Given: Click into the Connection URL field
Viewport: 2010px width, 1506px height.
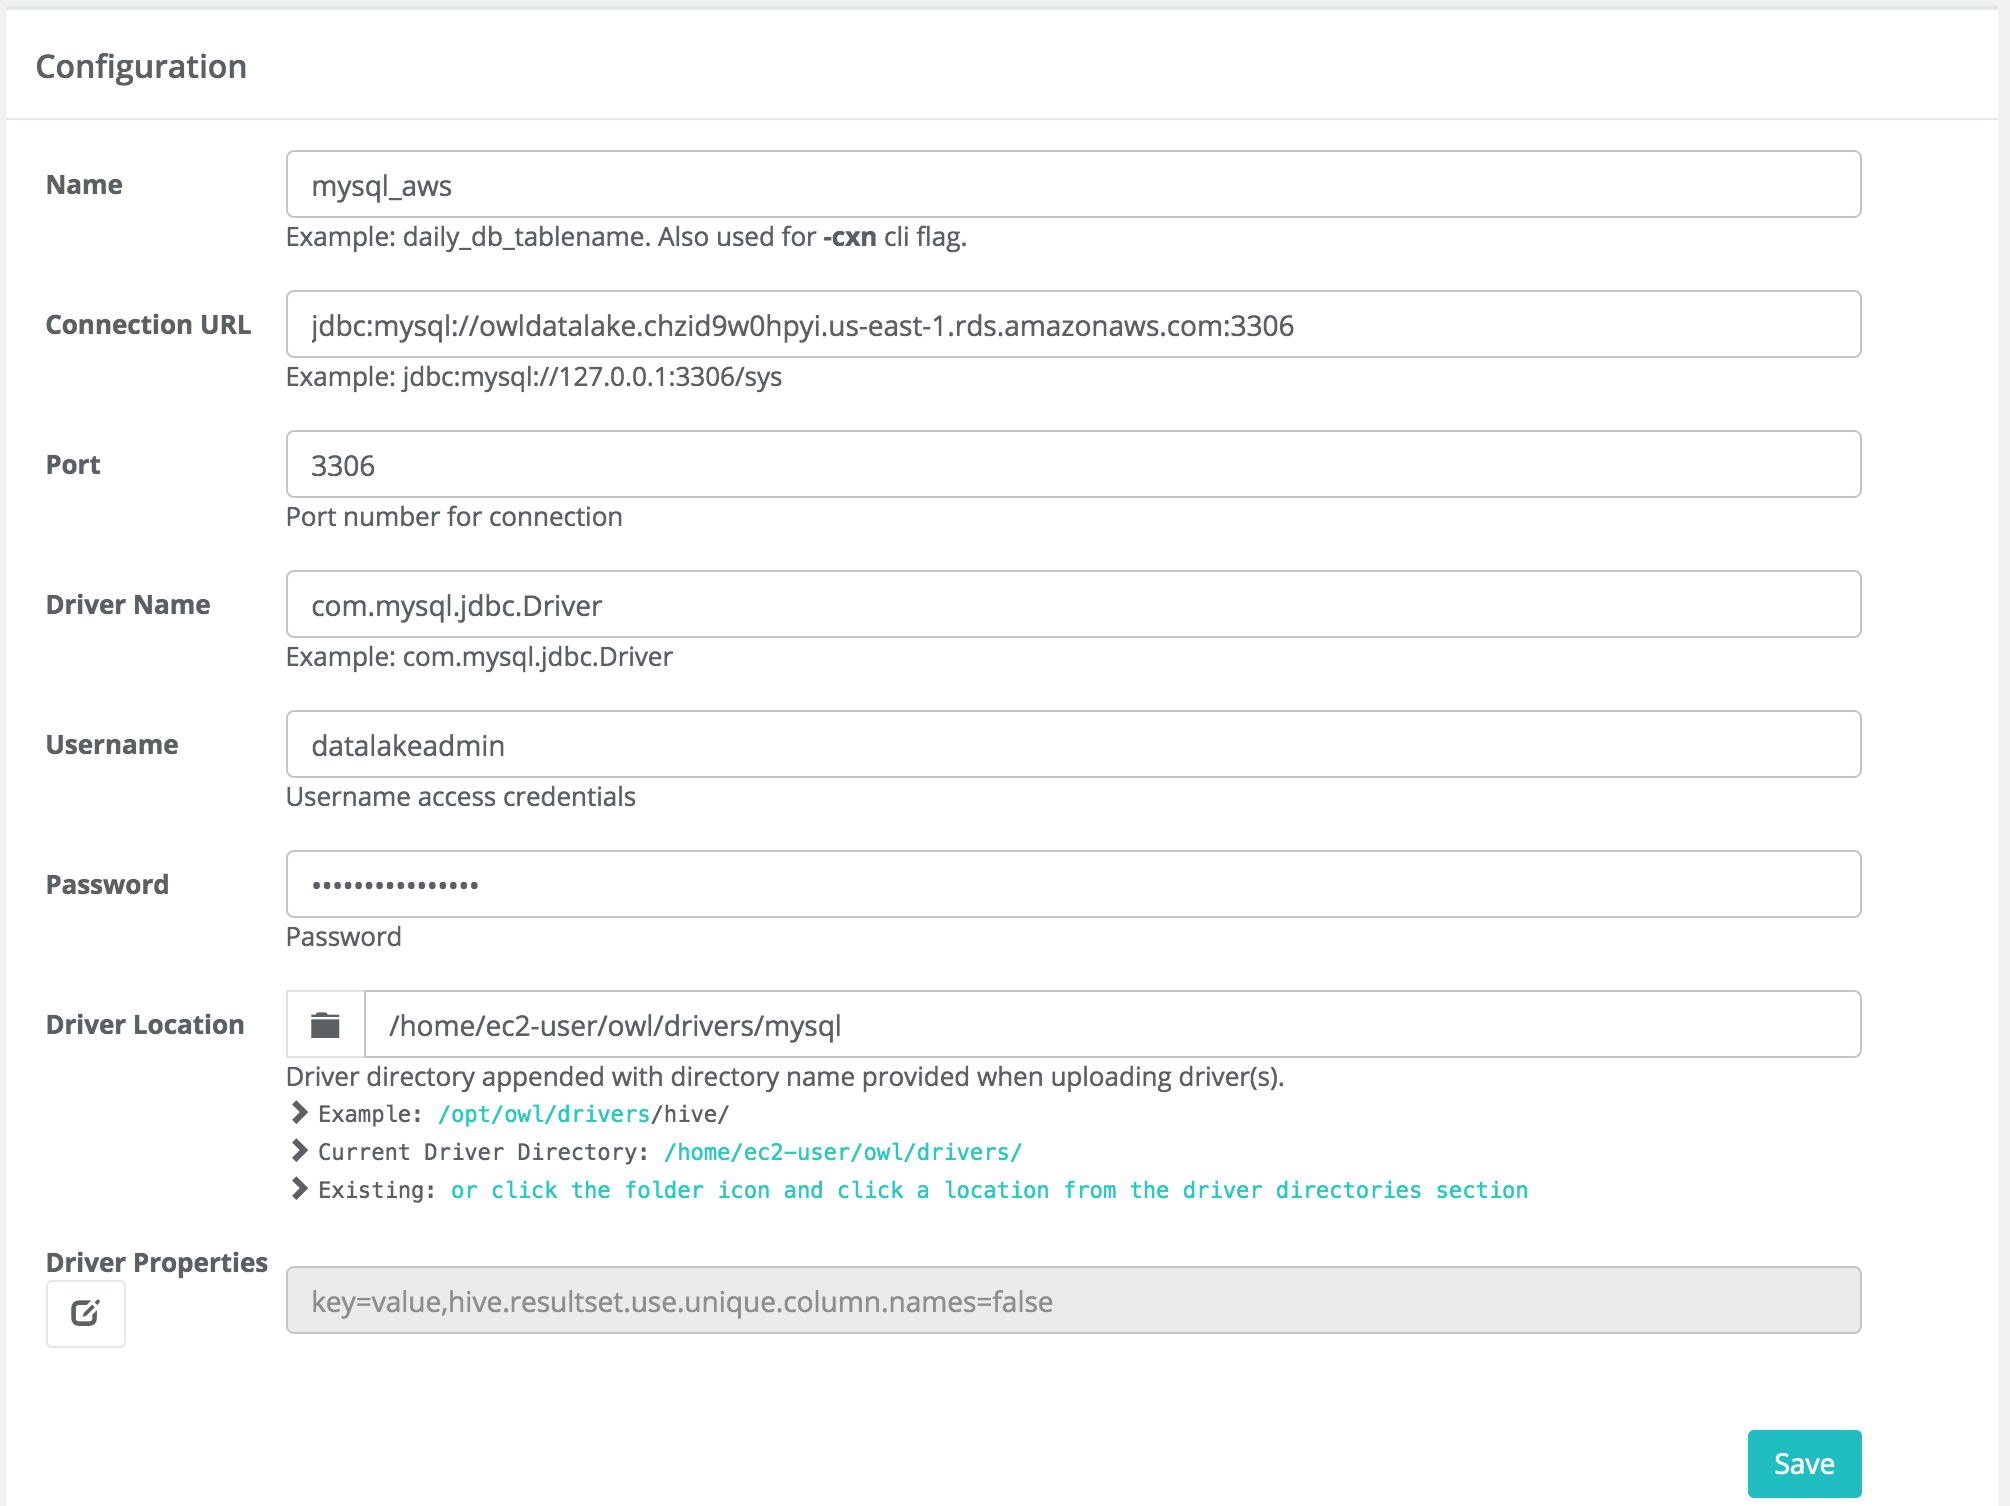Looking at the screenshot, I should coord(1072,325).
